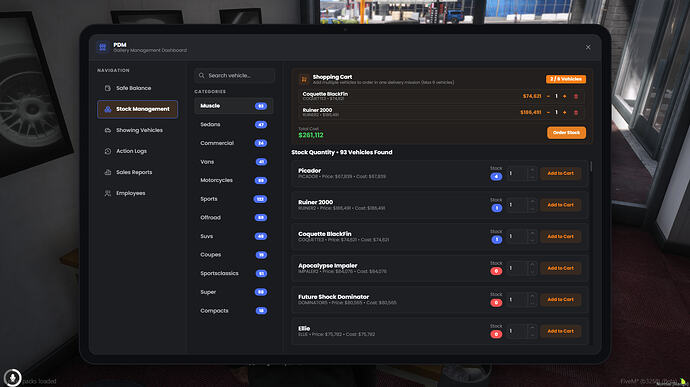Click the vehicle list scrollbar
Screen dimensions: 690x387
pos(591,167)
